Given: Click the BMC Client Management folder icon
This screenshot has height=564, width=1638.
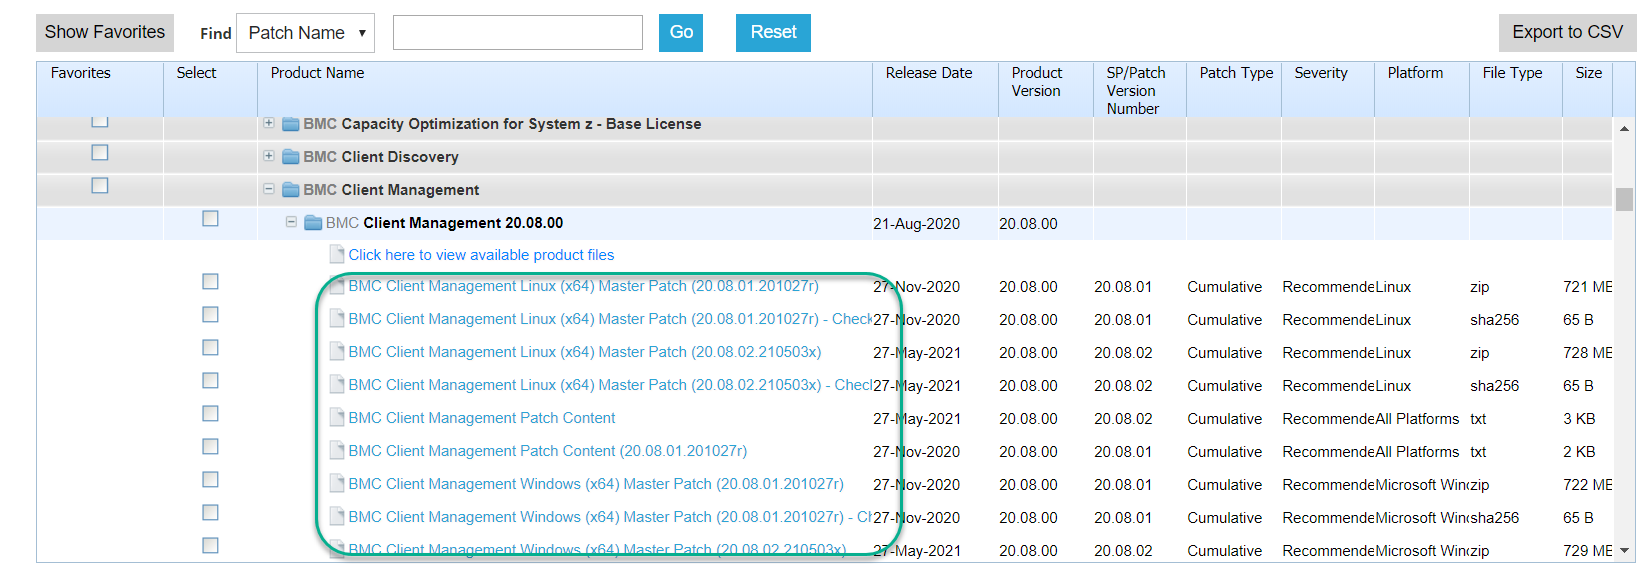Looking at the screenshot, I should 291,190.
